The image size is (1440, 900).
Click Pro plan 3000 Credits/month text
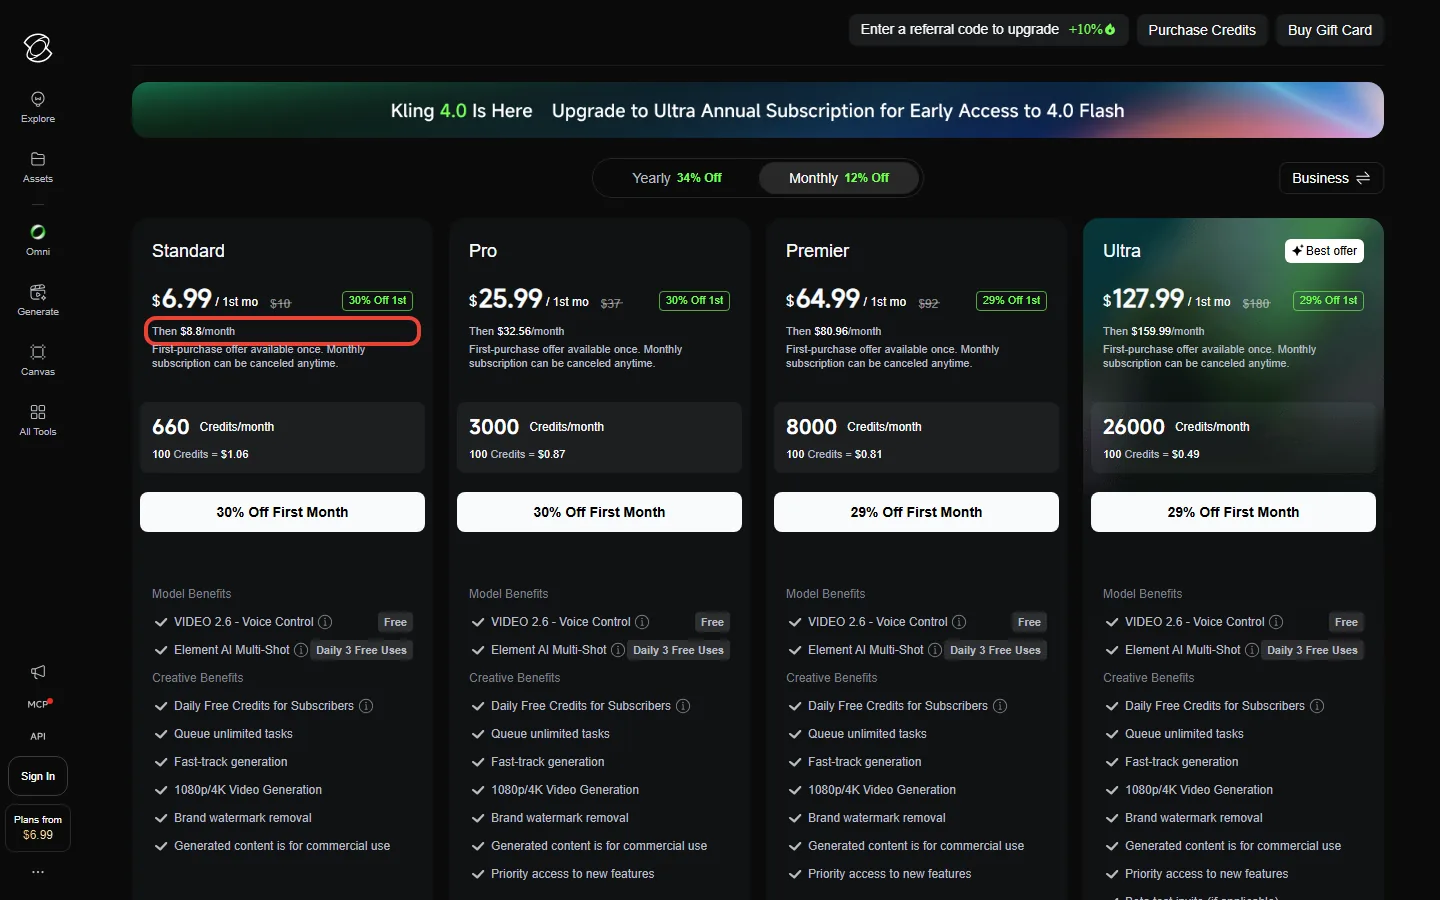(536, 427)
